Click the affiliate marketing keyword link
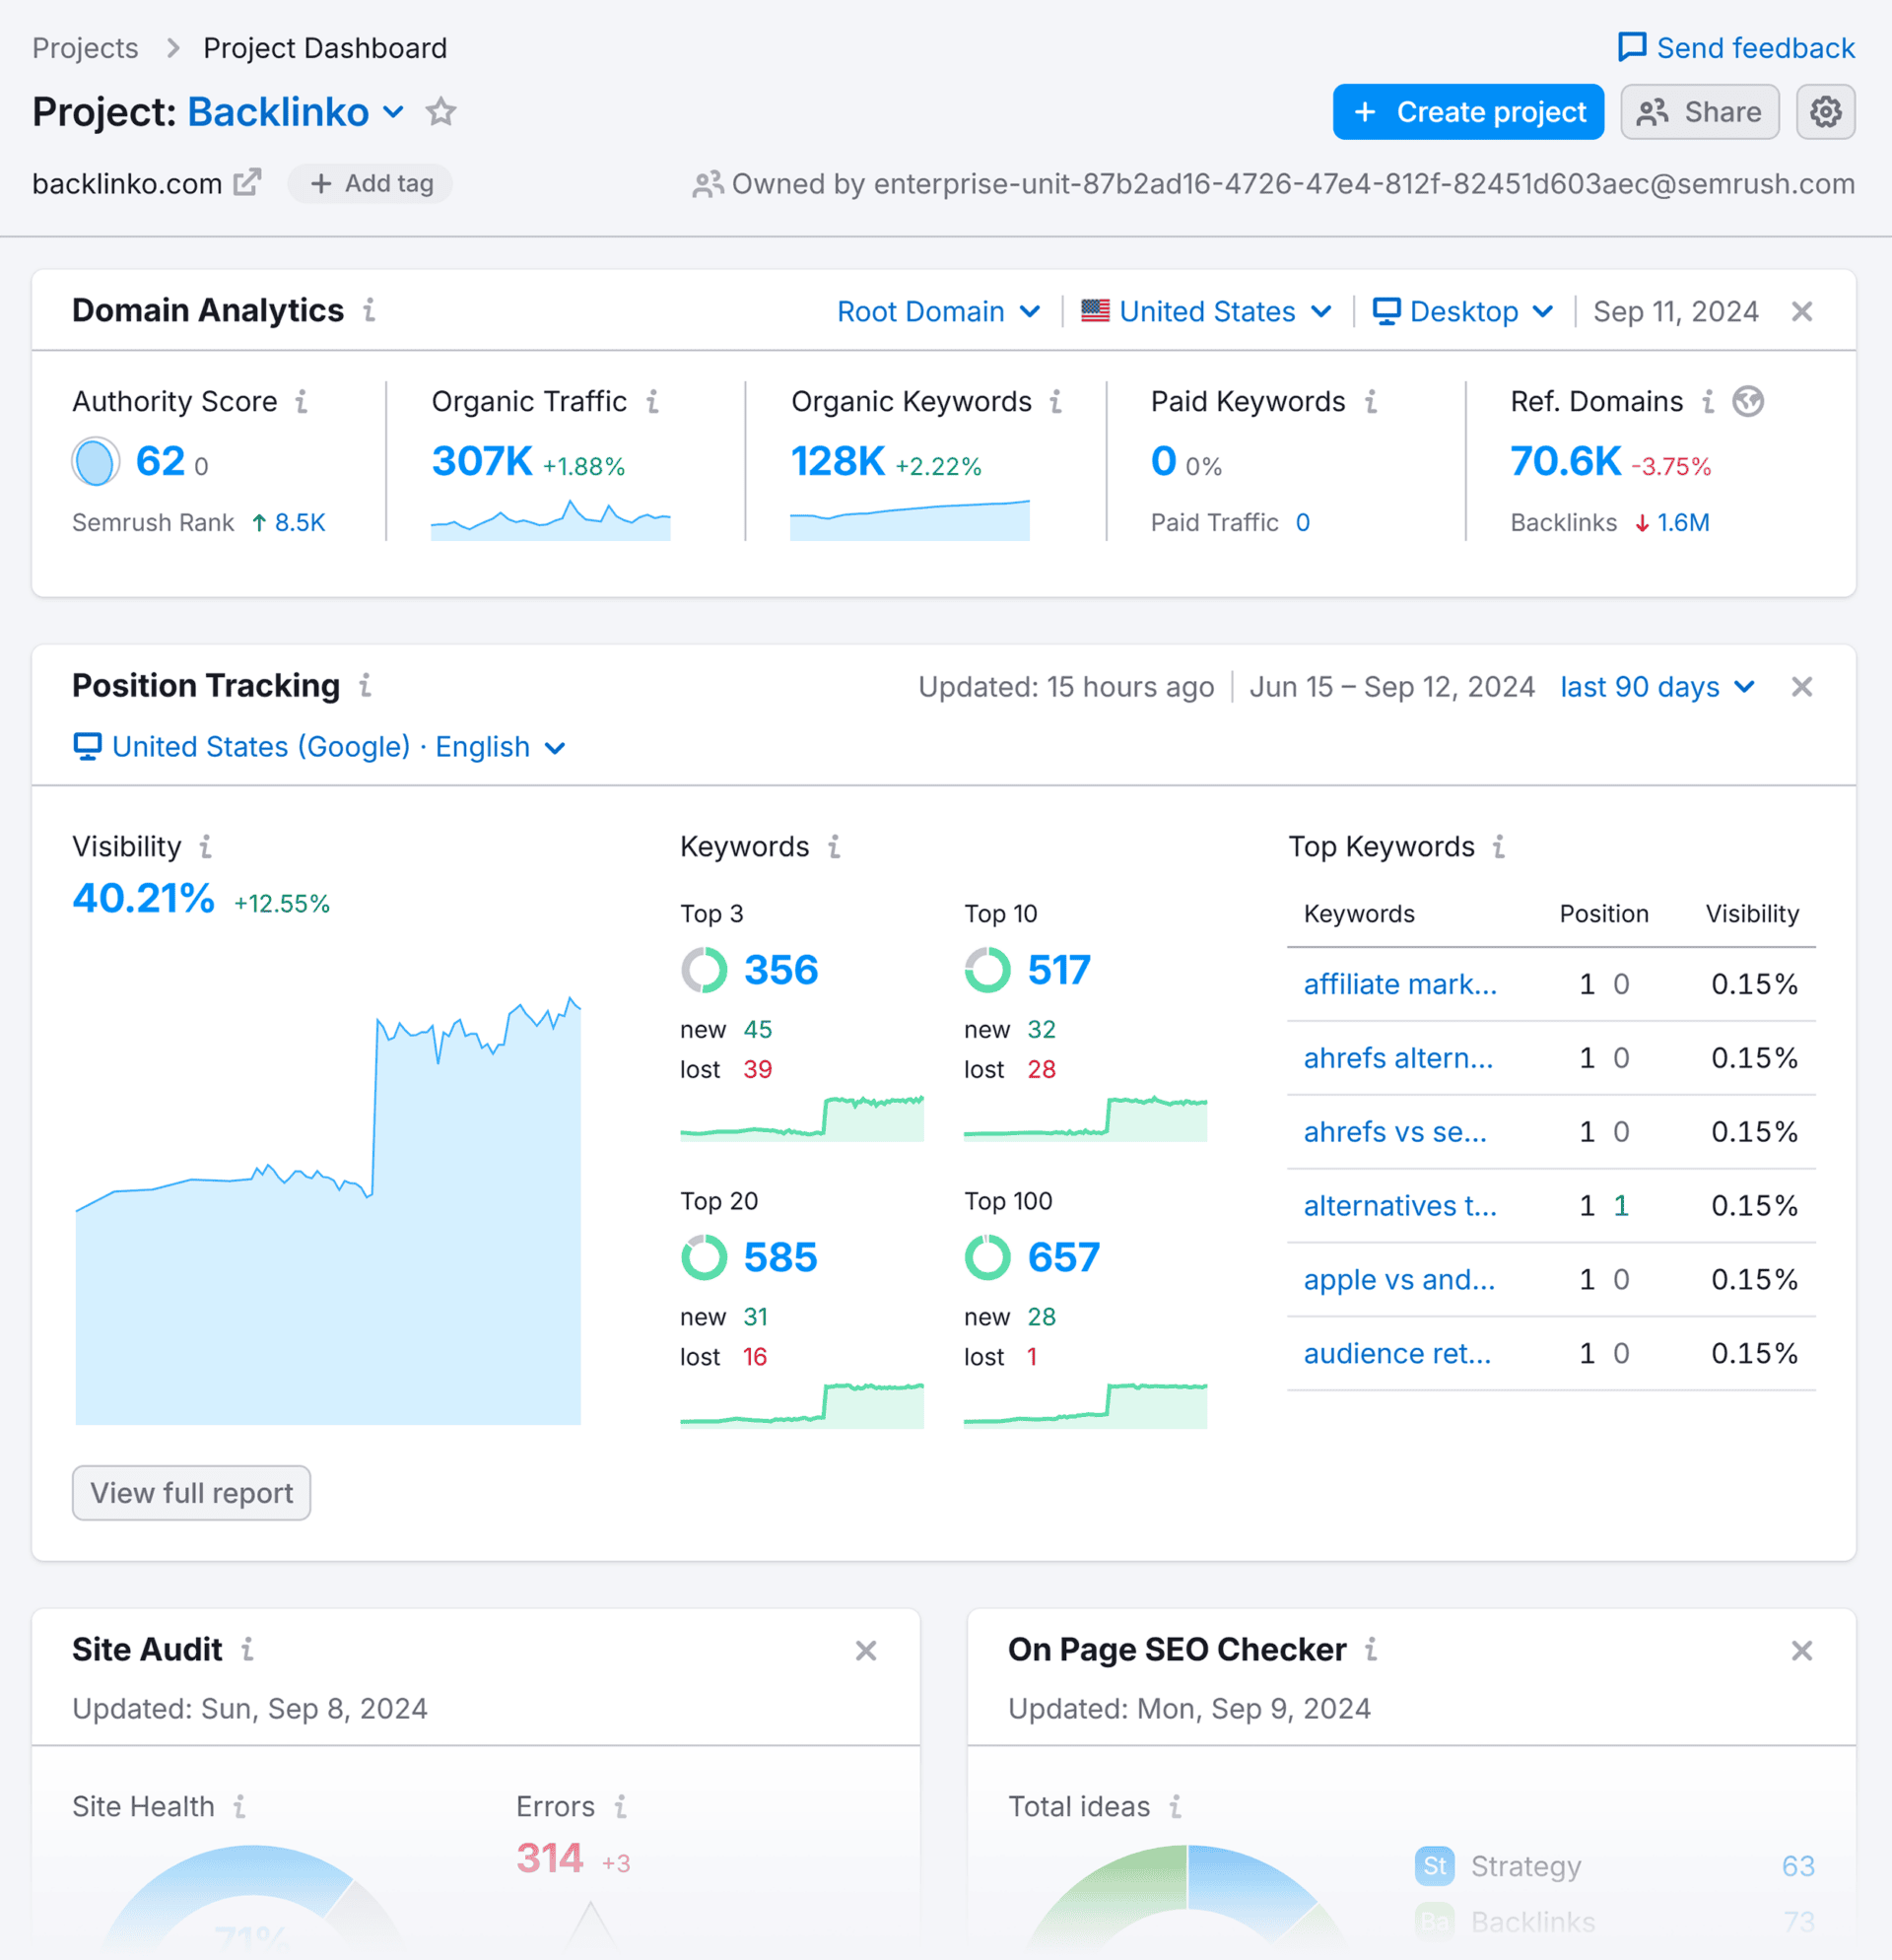This screenshot has width=1892, height=1960. (1400, 984)
